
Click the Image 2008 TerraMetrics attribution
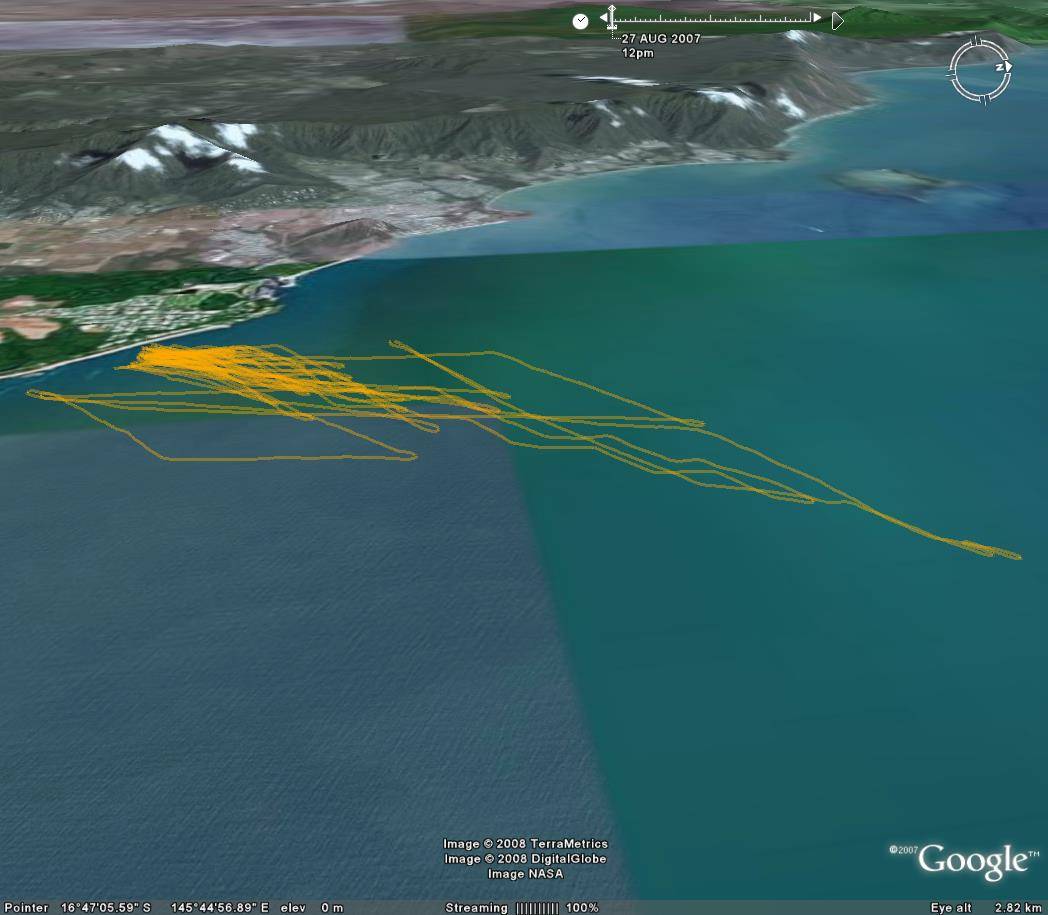click(x=525, y=844)
